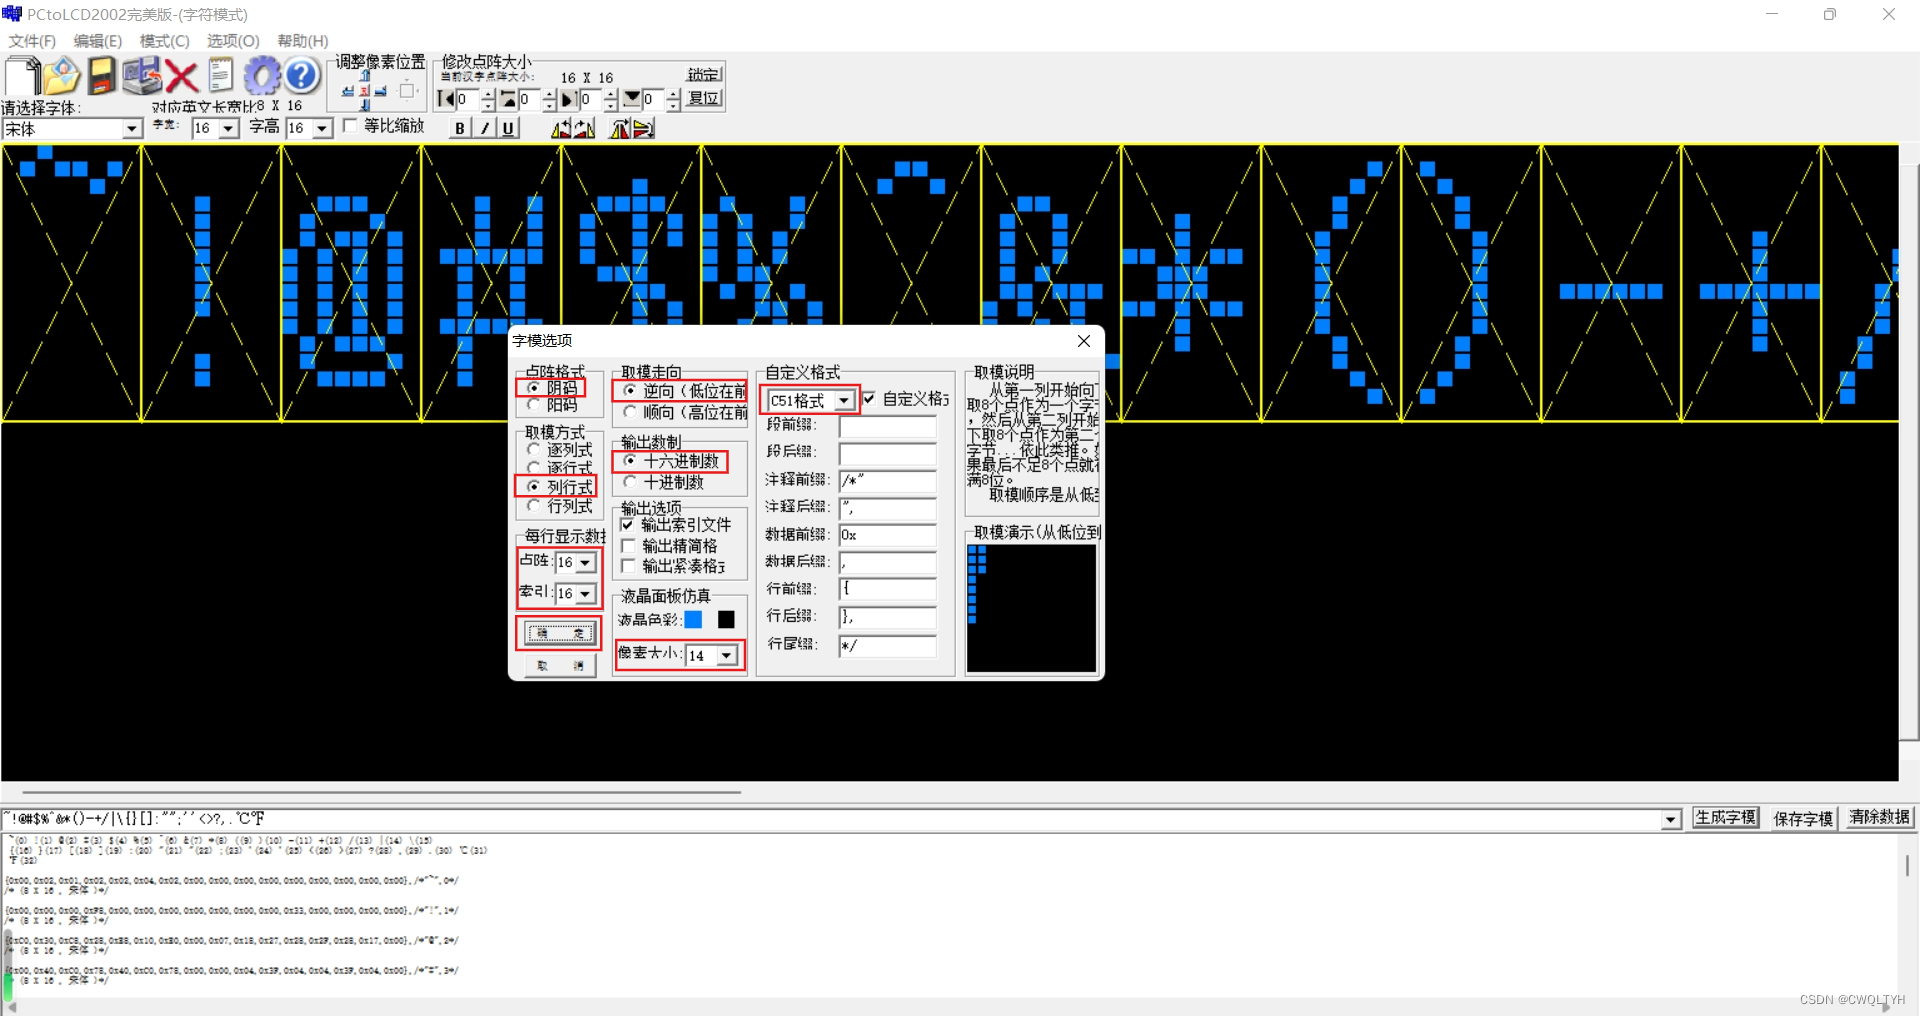Open the 字宽 16 dropdown
1920x1016 pixels.
pyautogui.click(x=228, y=128)
